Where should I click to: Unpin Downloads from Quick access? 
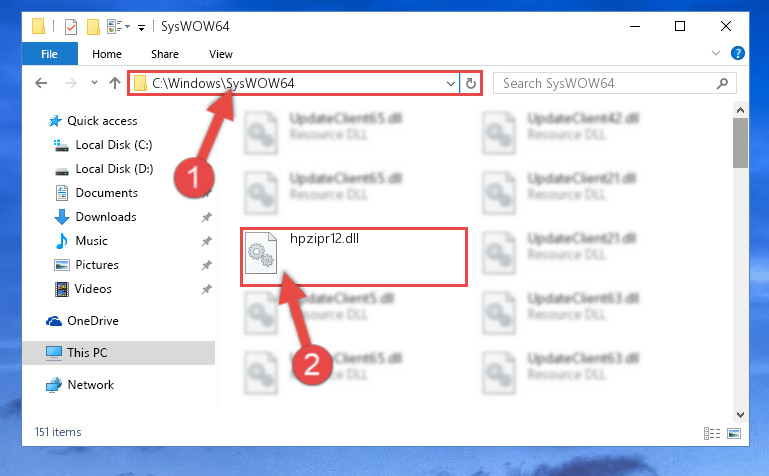(206, 217)
